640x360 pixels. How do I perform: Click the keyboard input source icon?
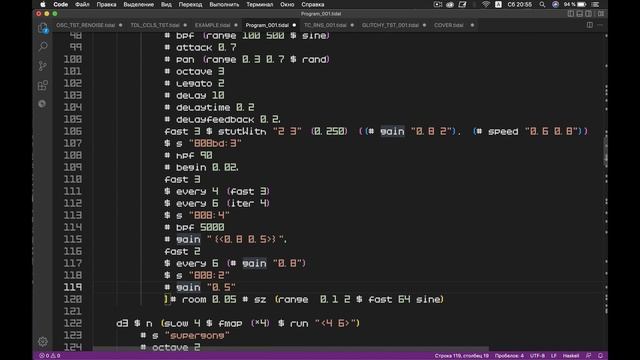(498, 4)
